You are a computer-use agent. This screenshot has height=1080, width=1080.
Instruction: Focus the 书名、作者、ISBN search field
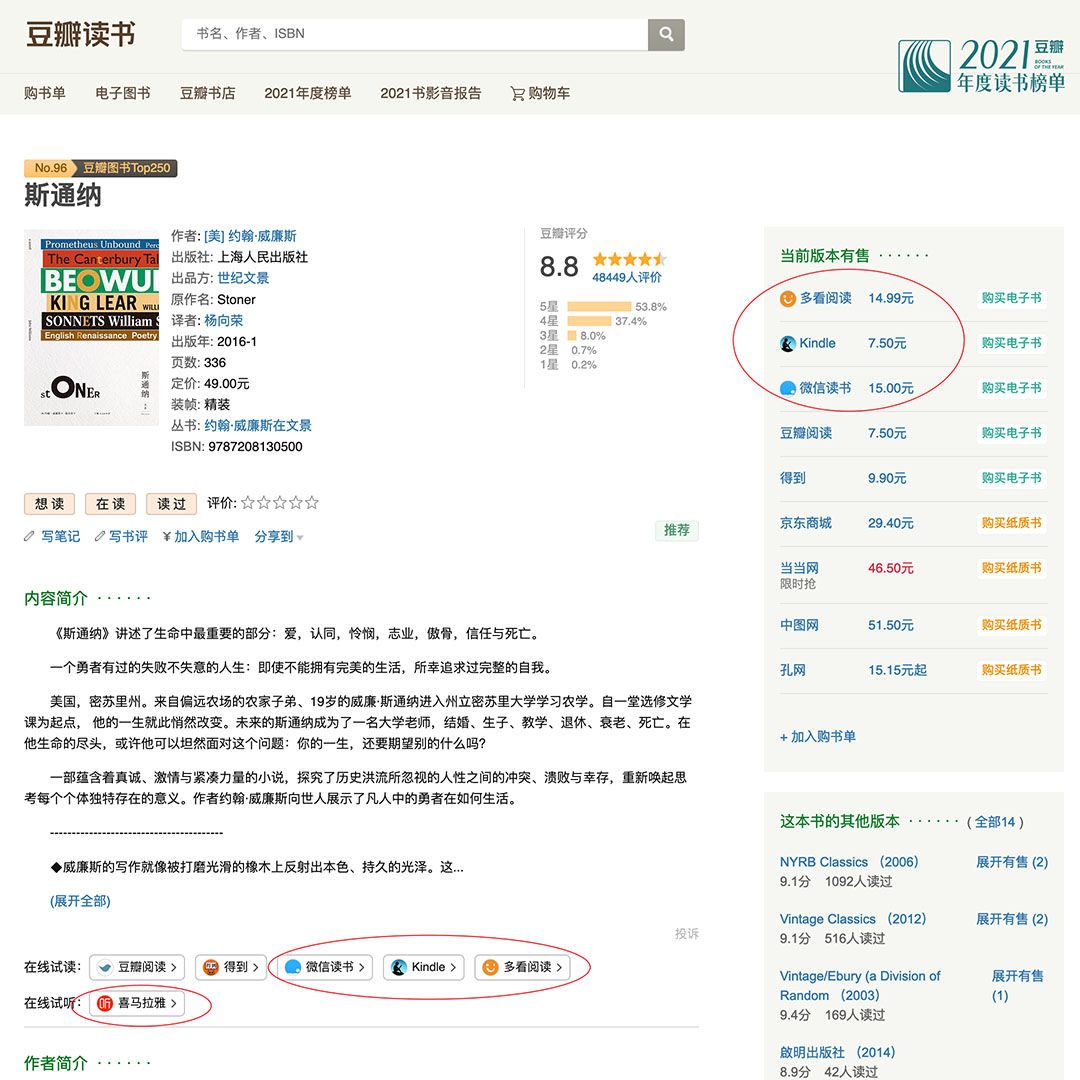[x=415, y=34]
